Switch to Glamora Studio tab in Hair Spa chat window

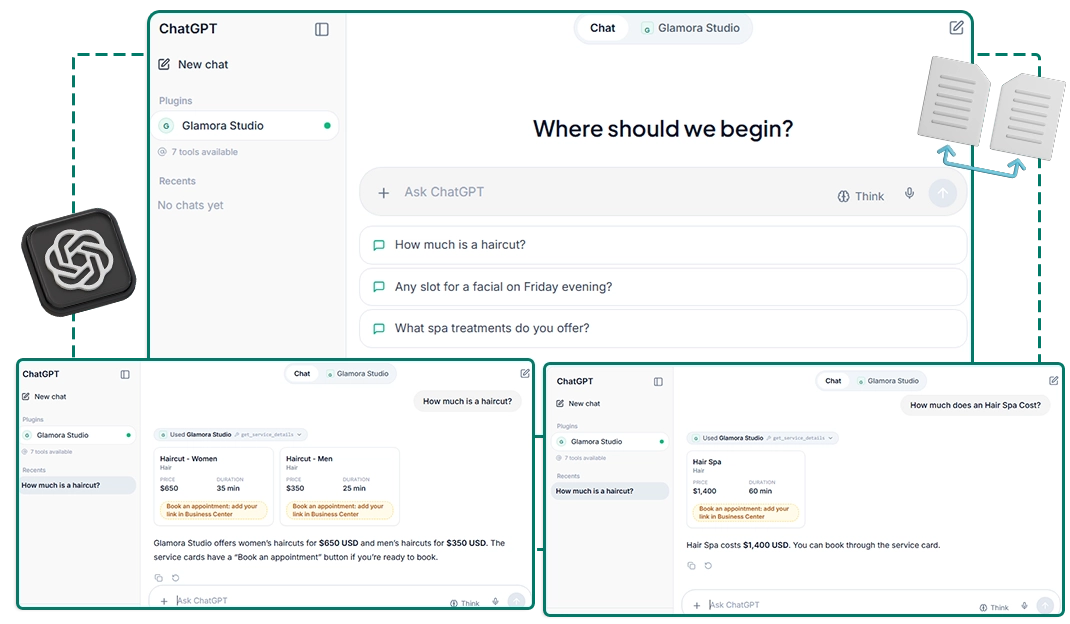888,381
